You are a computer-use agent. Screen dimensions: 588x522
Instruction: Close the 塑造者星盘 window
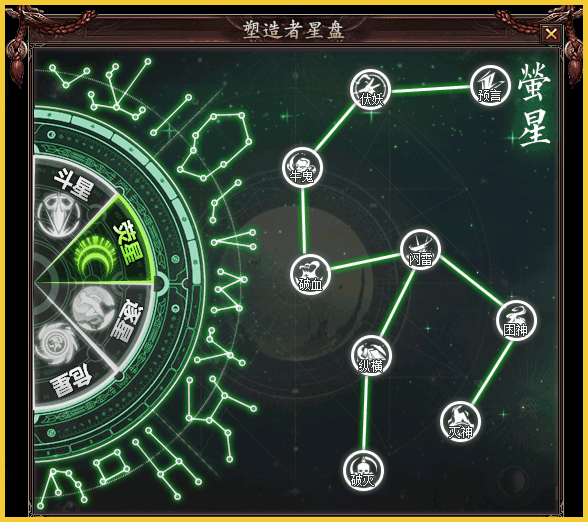click(551, 34)
